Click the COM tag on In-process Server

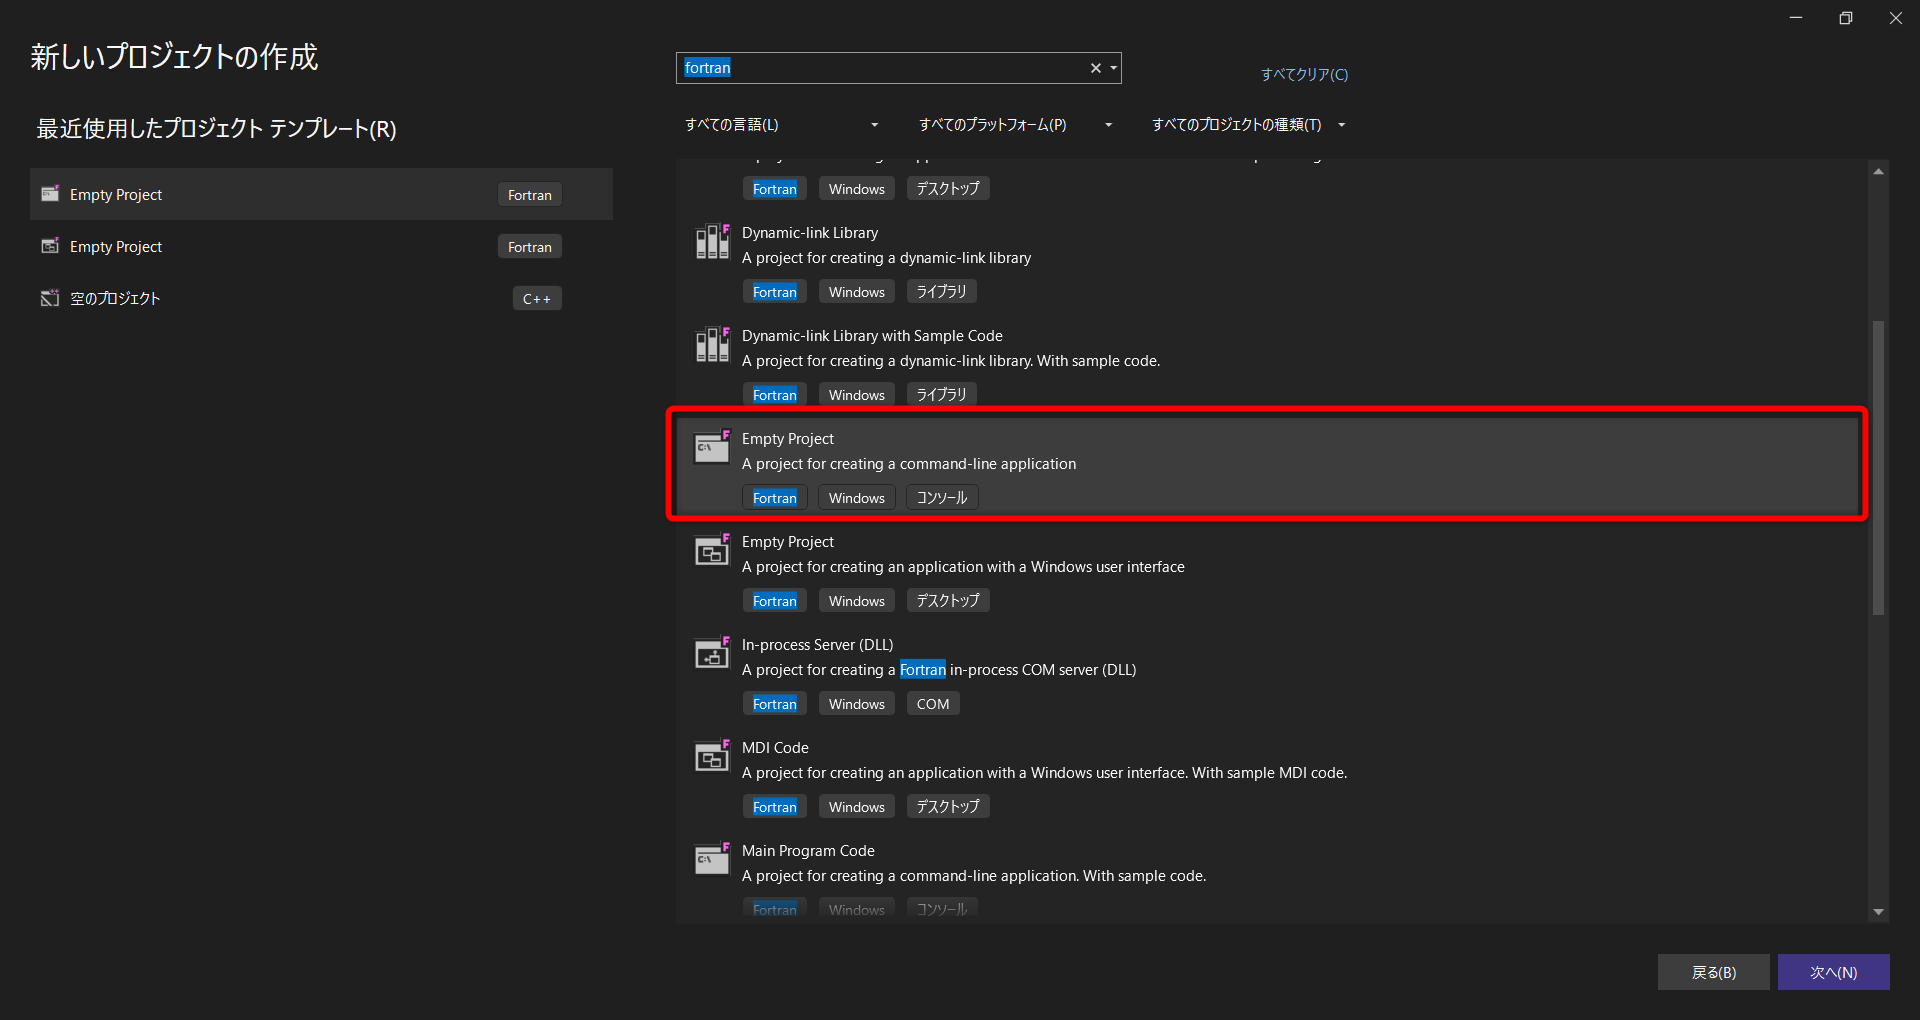tap(933, 704)
